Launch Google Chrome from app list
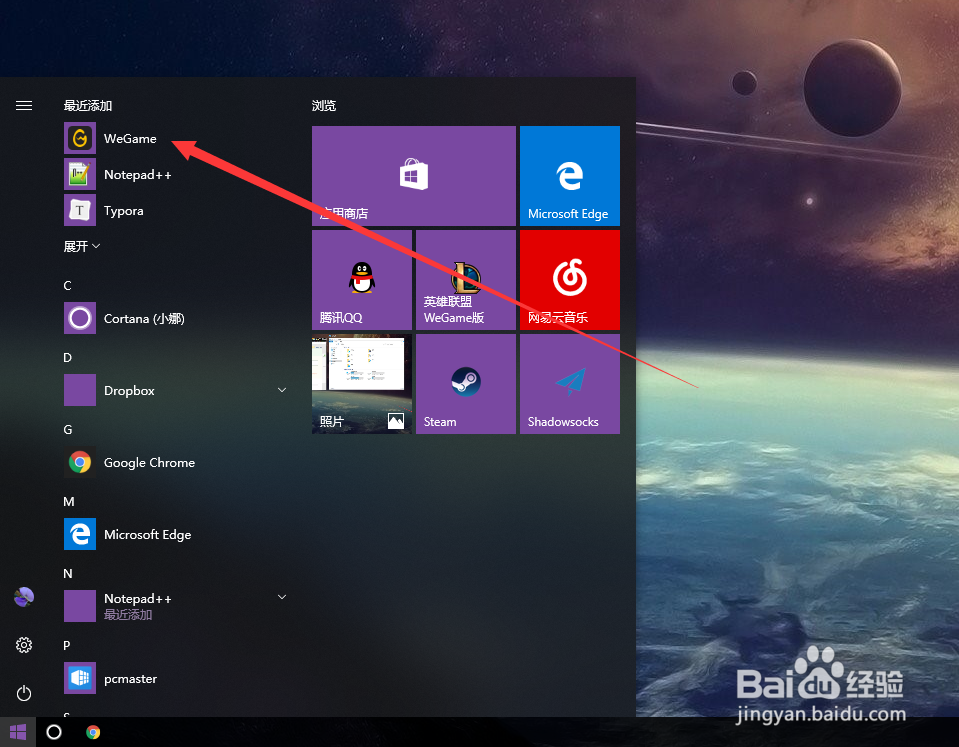The image size is (959, 747). 174,463
